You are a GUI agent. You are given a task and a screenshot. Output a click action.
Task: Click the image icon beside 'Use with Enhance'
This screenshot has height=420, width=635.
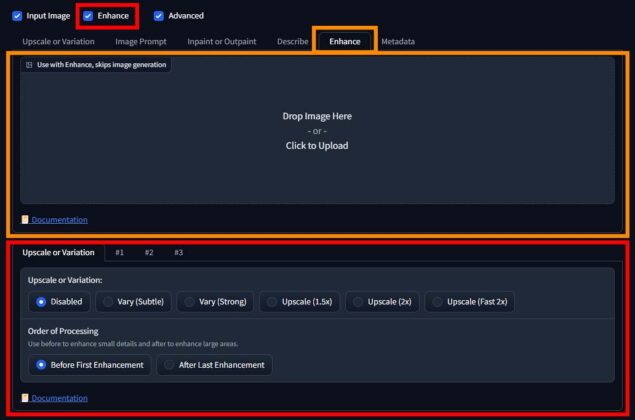pos(29,64)
